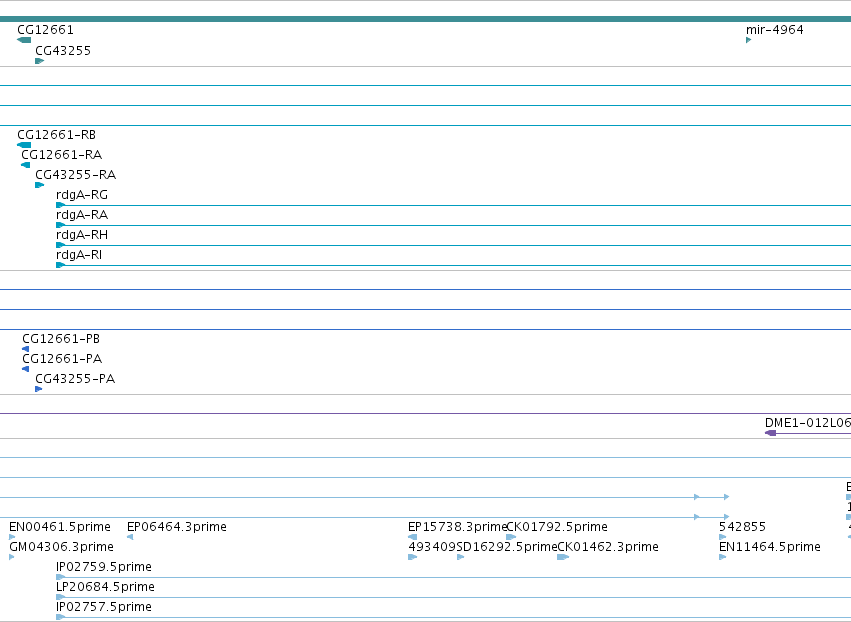Click the CG43255 gene label

(63, 51)
